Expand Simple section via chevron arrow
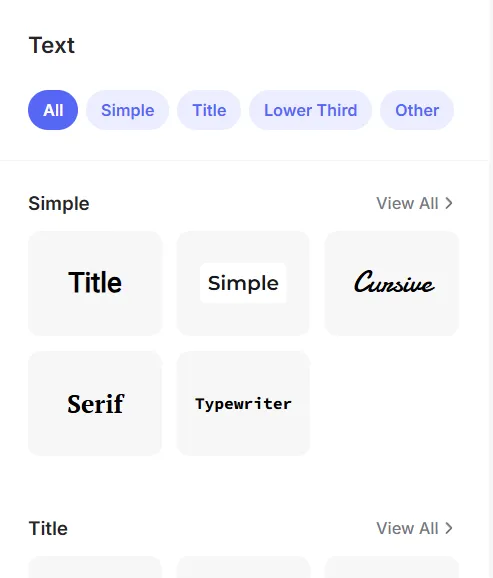The height and width of the screenshot is (578, 493). pos(449,203)
